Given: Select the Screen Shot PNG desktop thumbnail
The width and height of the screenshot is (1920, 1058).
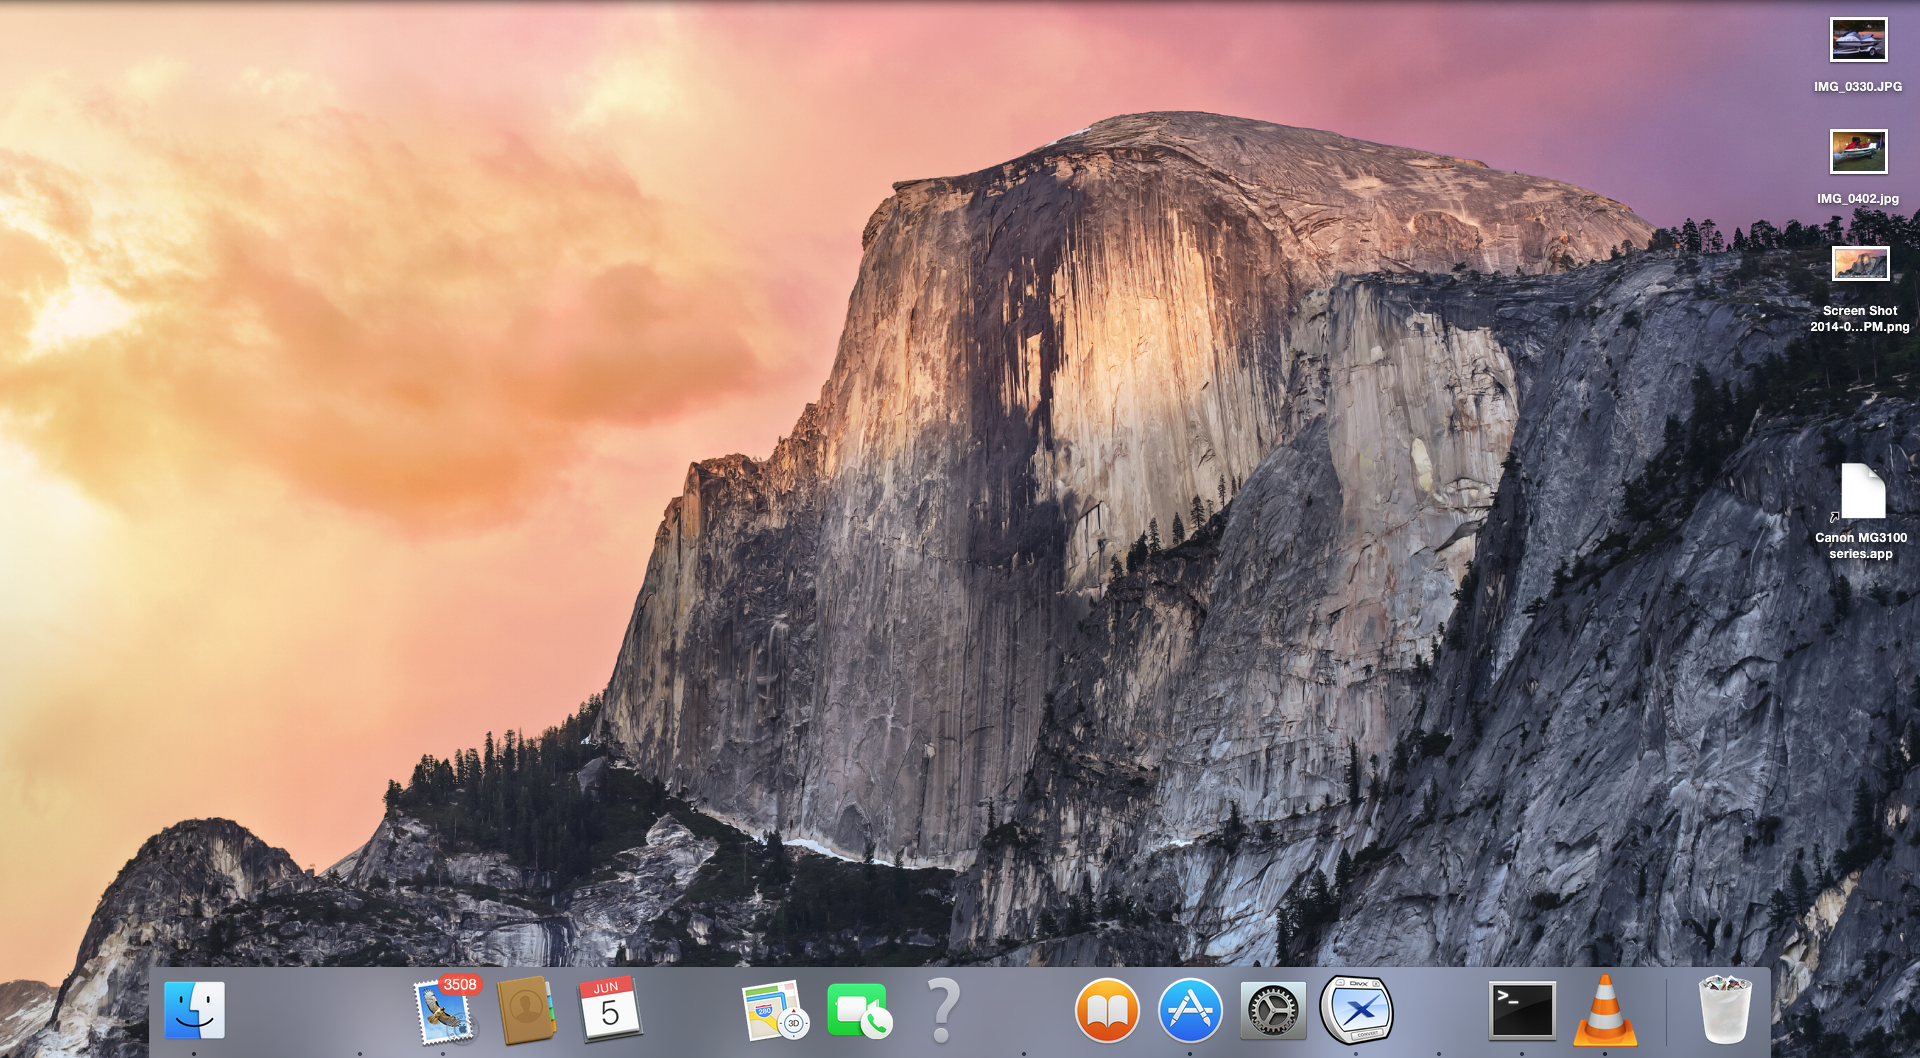Looking at the screenshot, I should (x=1860, y=264).
